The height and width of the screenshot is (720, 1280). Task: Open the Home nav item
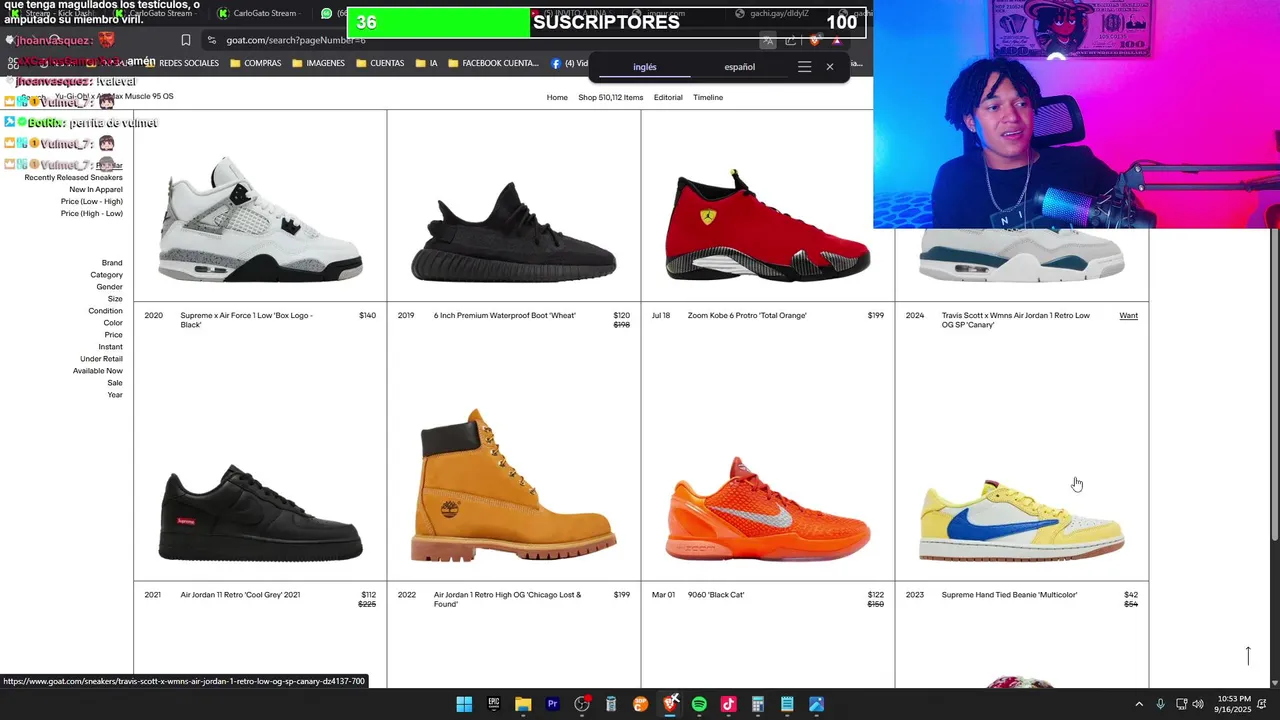[557, 98]
